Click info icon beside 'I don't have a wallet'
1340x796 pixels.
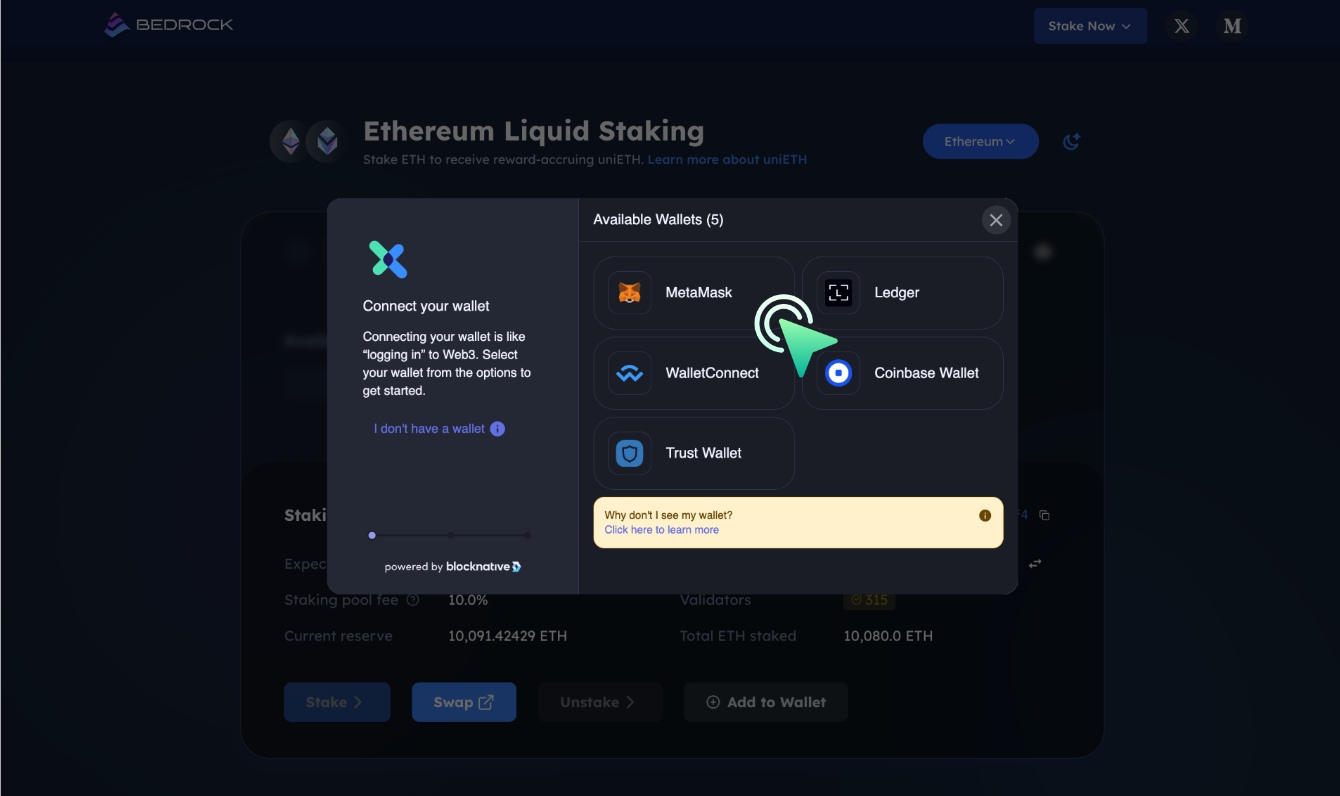coord(497,429)
